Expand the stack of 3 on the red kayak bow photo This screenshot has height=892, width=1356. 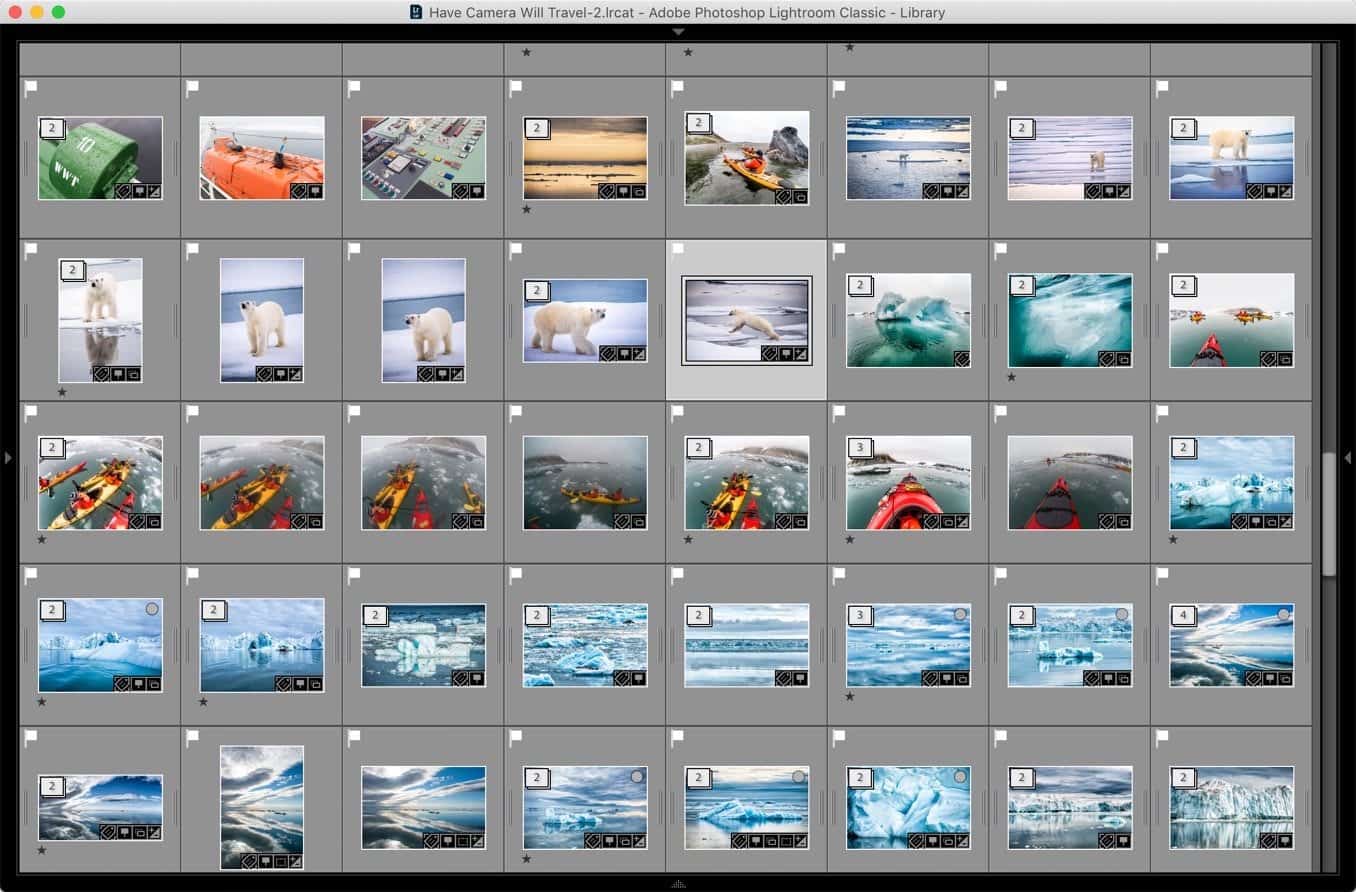(859, 448)
